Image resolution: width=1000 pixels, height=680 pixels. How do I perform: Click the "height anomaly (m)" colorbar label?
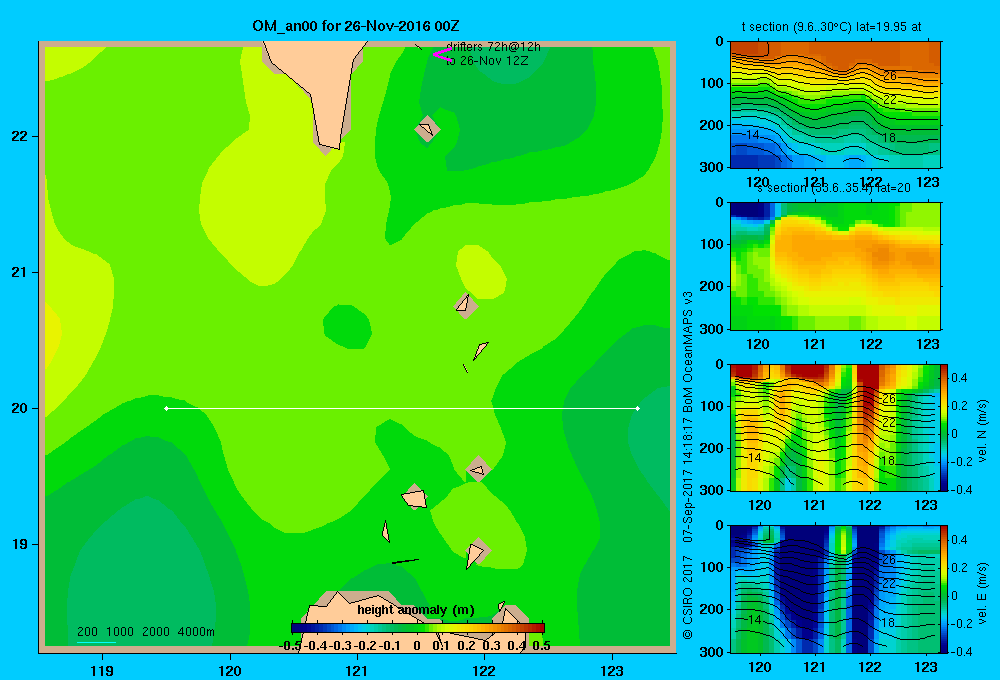coord(416,610)
